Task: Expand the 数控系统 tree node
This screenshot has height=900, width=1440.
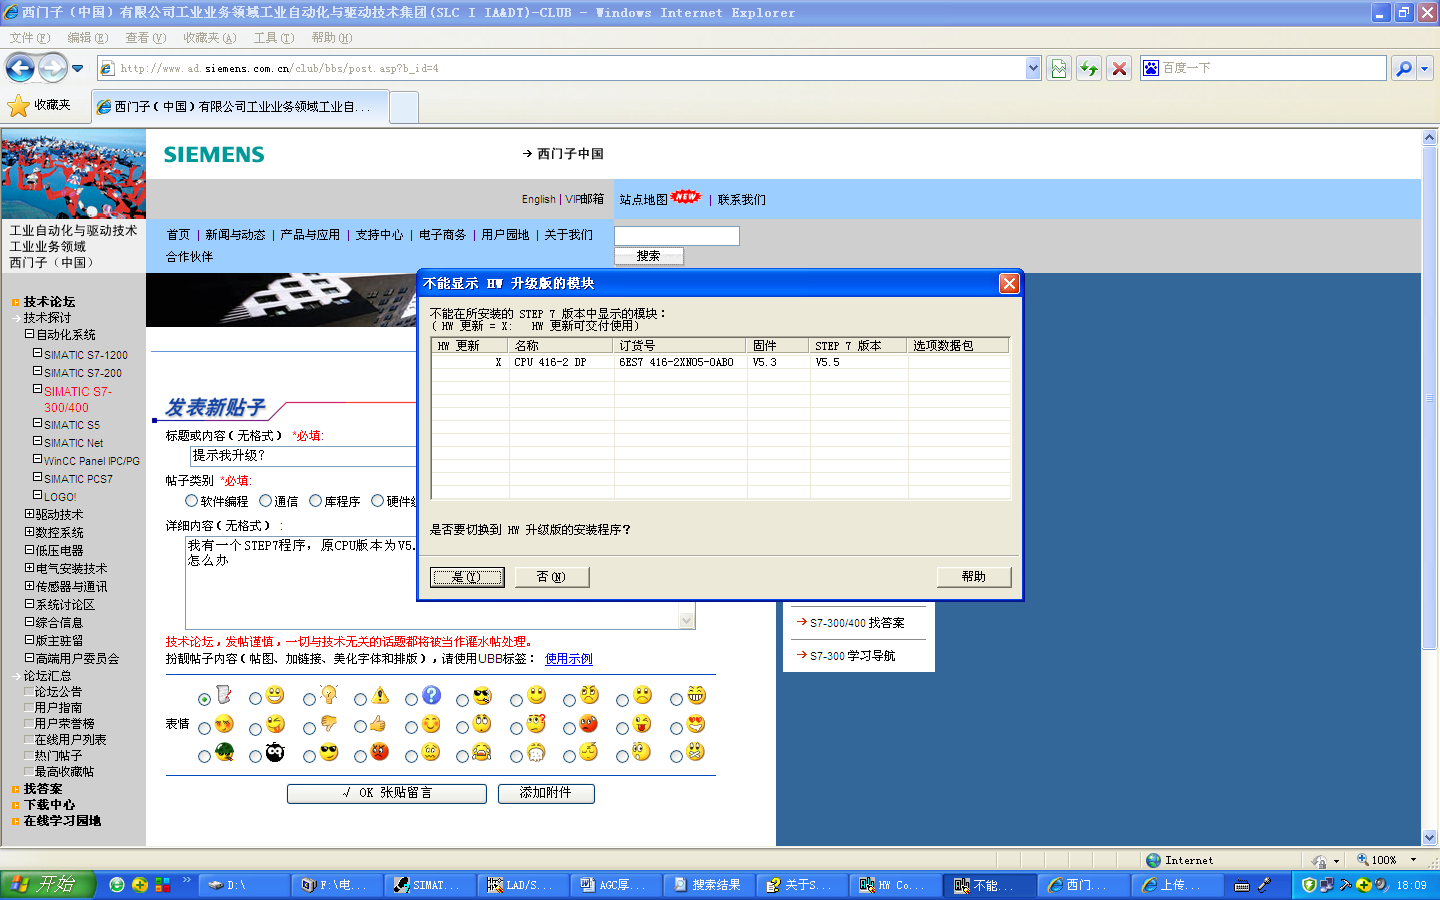Action: pyautogui.click(x=30, y=532)
